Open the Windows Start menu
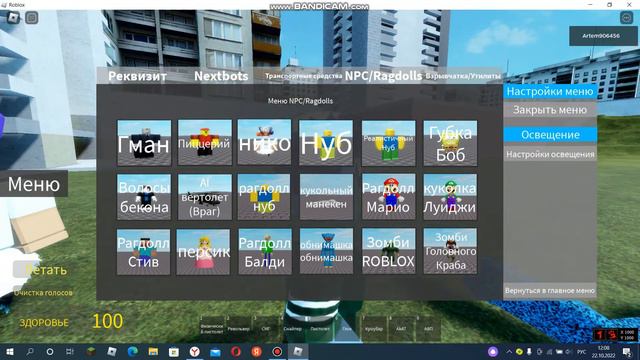This screenshot has width=640, height=360. (x=10, y=351)
